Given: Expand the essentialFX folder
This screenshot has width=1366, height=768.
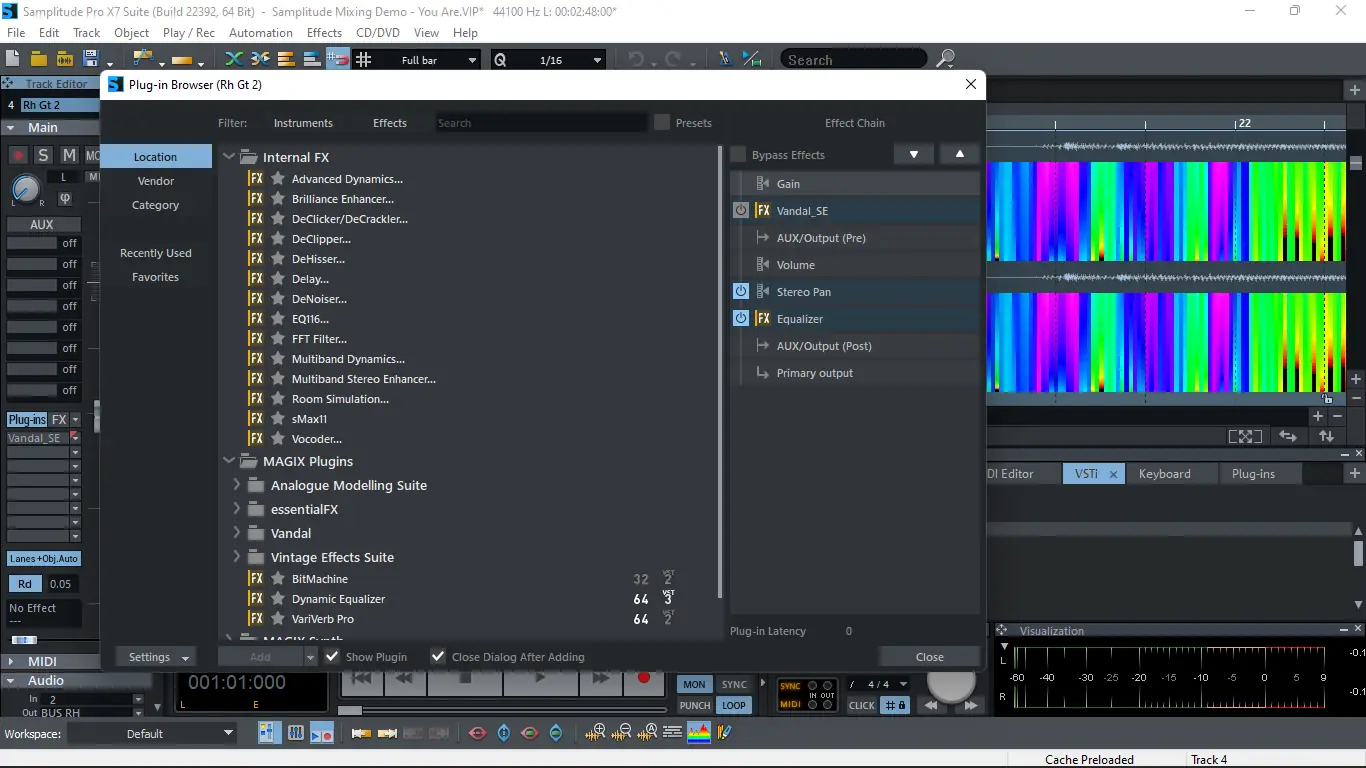Looking at the screenshot, I should coord(237,509).
